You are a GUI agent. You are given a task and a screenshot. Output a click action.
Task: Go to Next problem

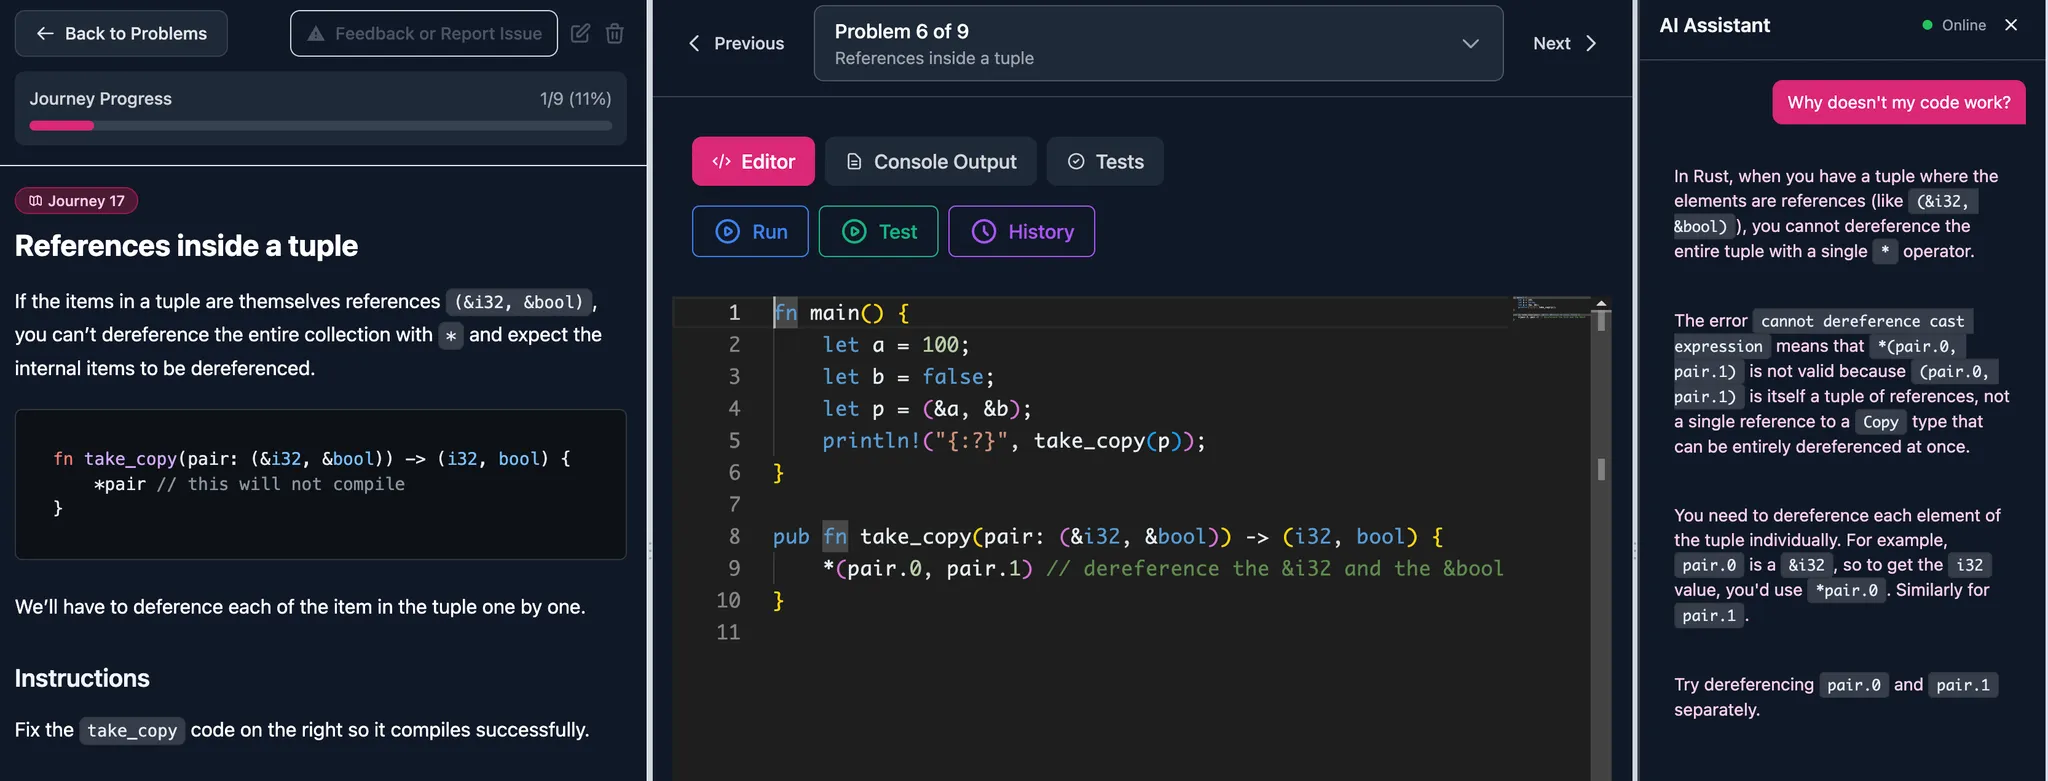[1565, 43]
